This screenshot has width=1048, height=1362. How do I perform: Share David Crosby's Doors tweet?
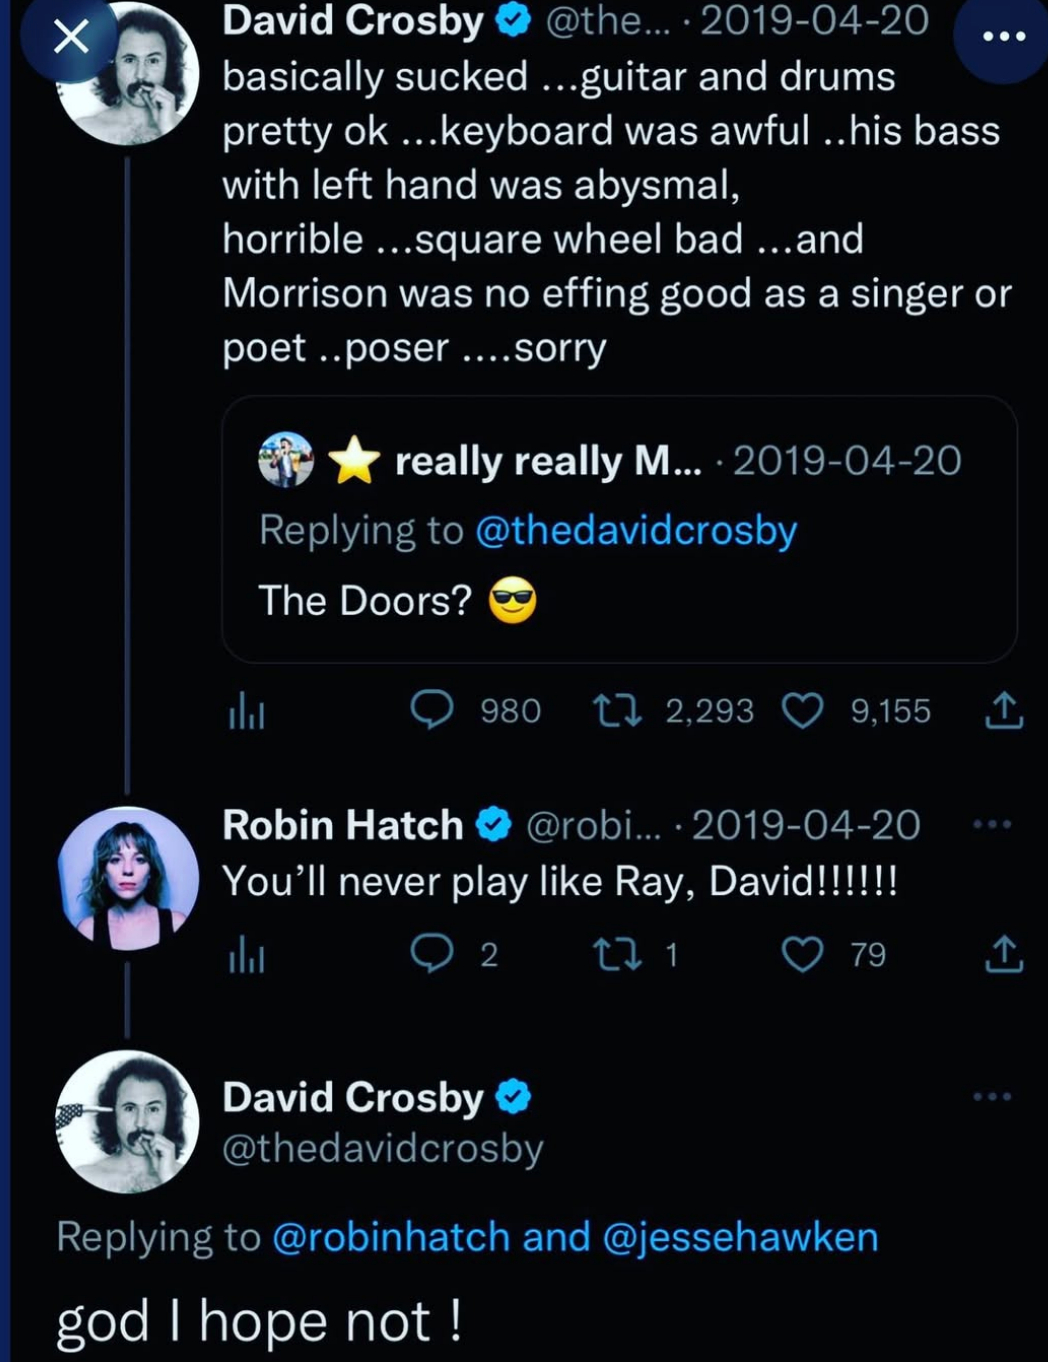click(1003, 711)
